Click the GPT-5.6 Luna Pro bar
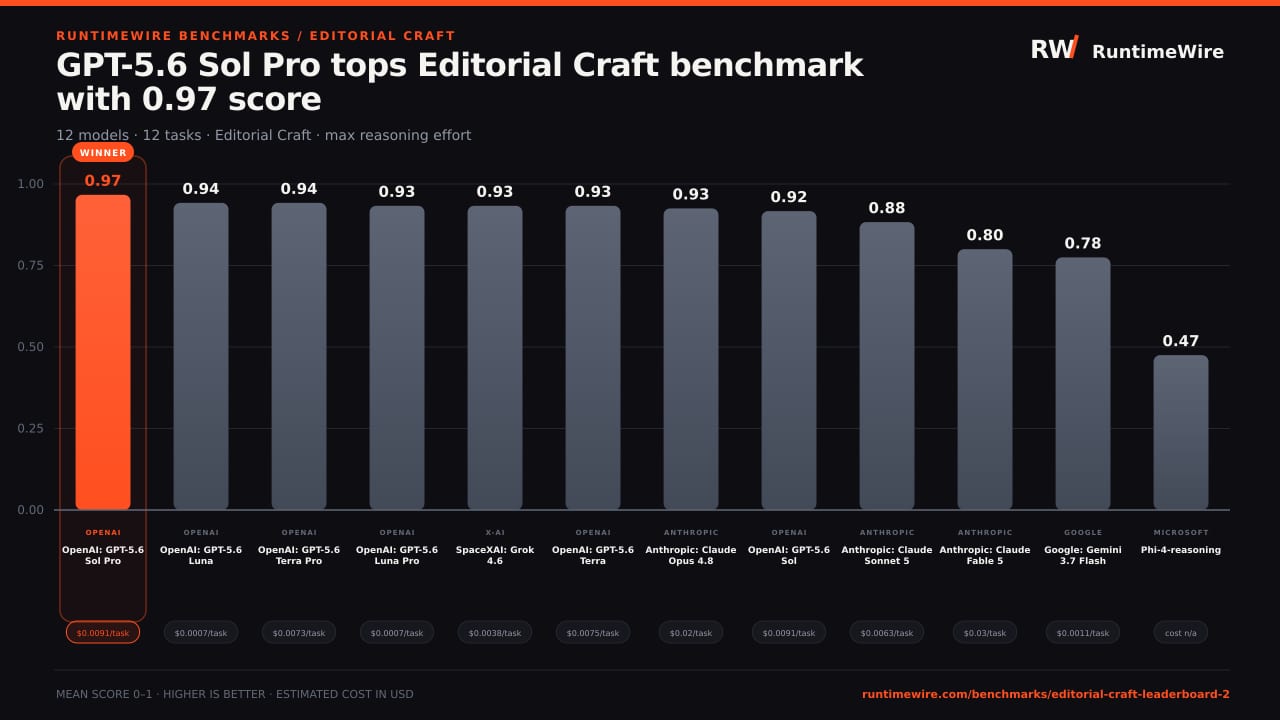Image resolution: width=1280 pixels, height=720 pixels. 397,358
